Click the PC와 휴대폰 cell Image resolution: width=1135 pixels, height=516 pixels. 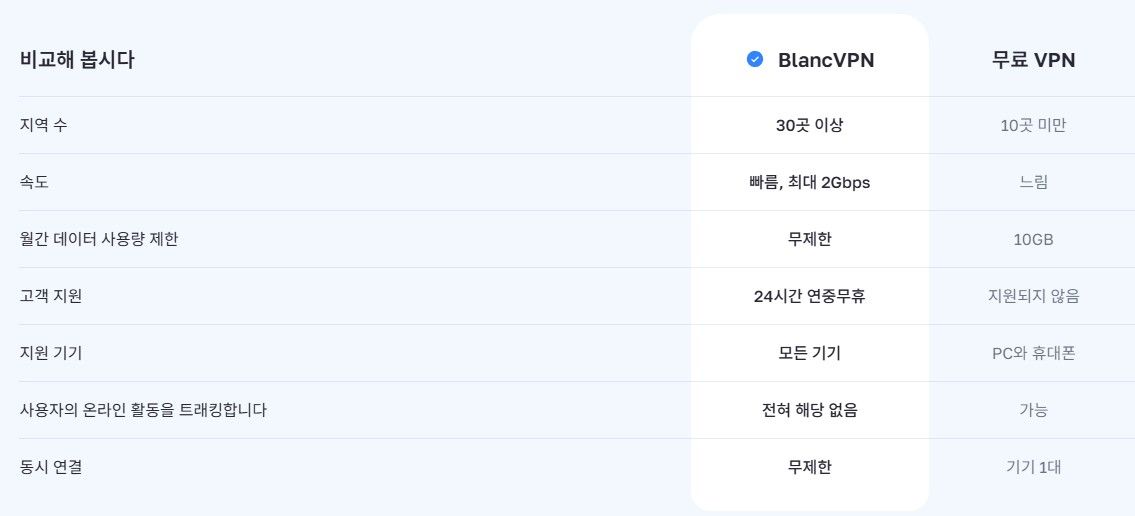pos(1033,353)
